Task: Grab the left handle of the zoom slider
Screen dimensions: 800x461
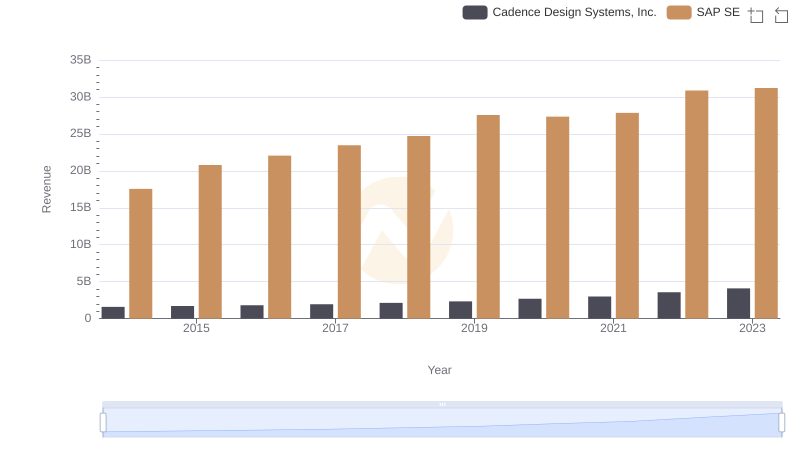Action: [x=103, y=423]
